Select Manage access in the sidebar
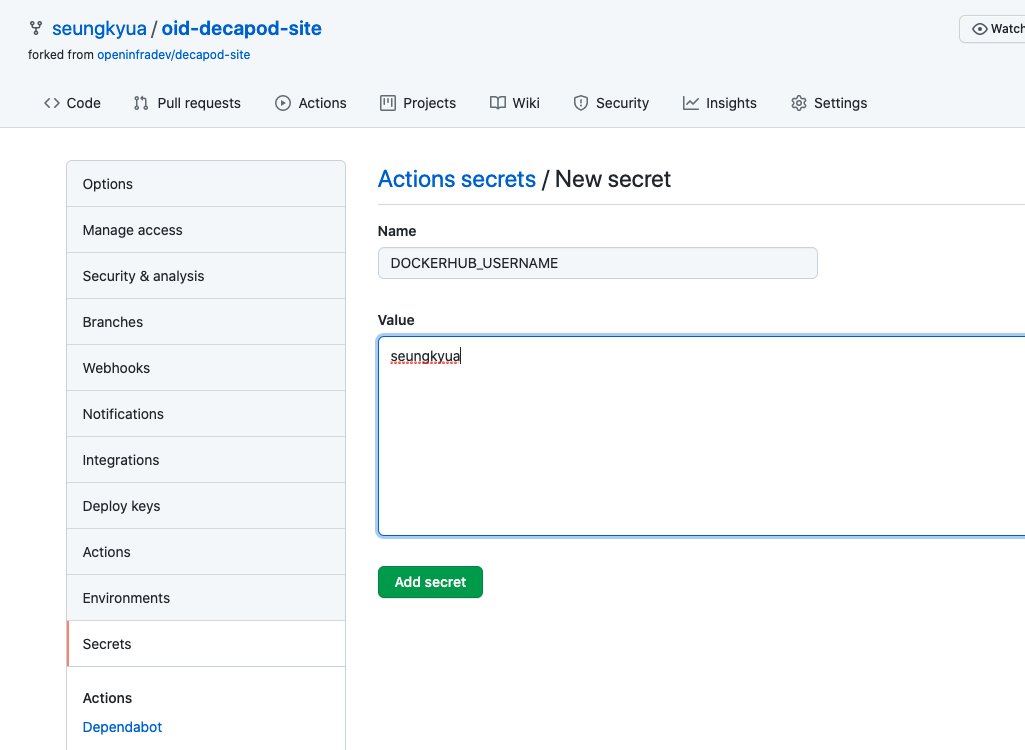 (x=206, y=230)
